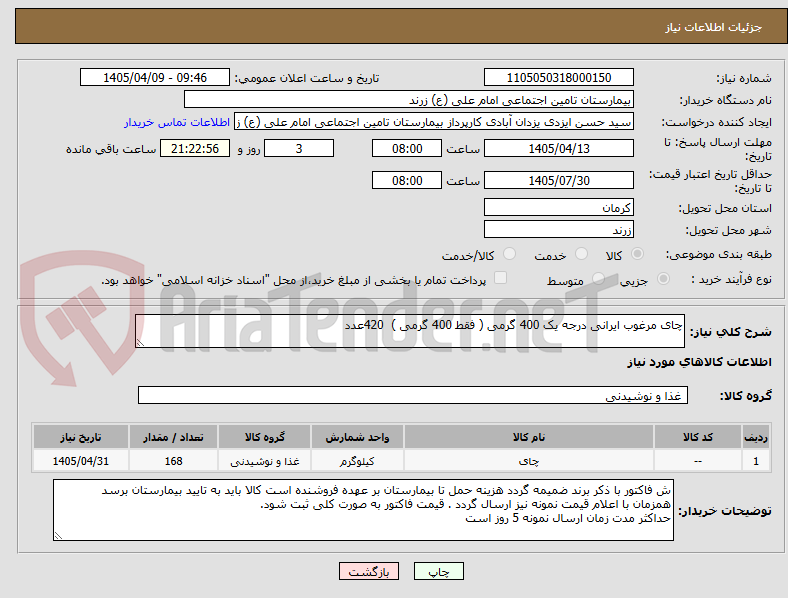The width and height of the screenshot is (788, 598).
Task: Click the شرح کلی نیاز description textarea
Action: tap(410, 331)
